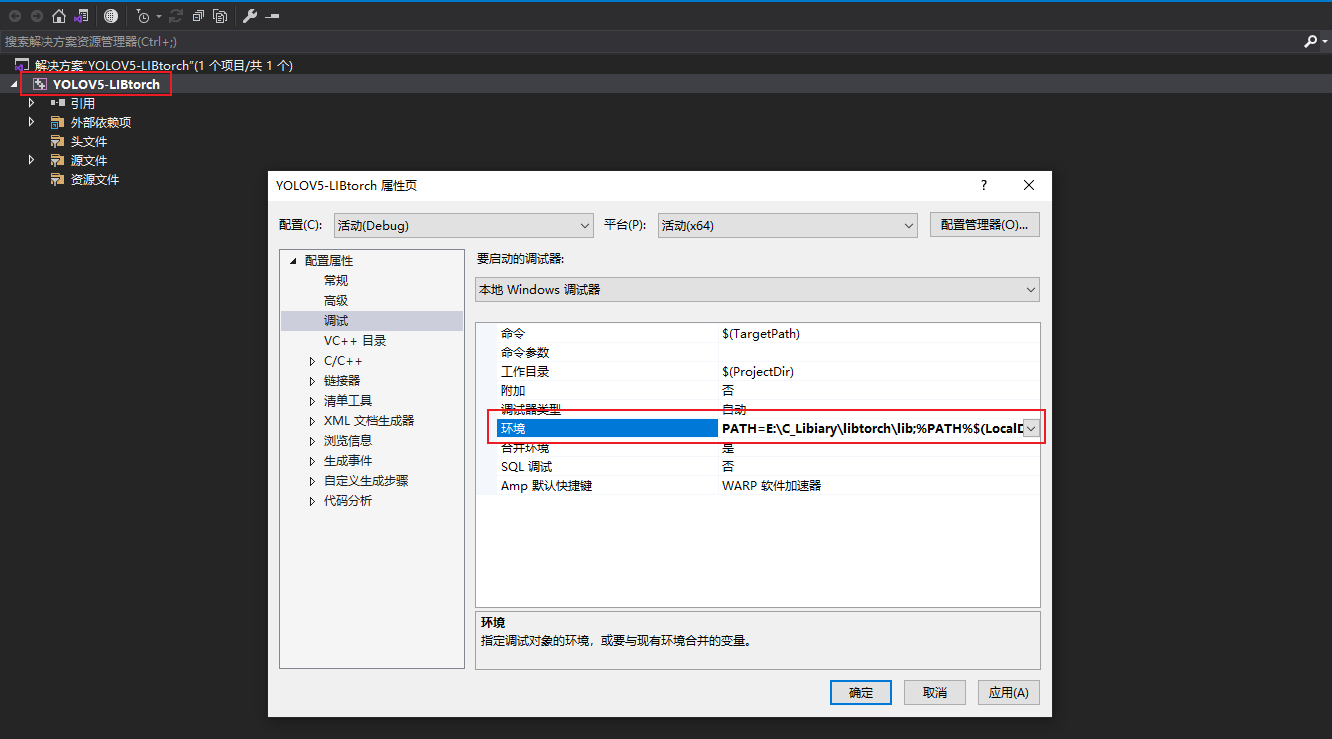Screen dimensions: 1332x739
Task: Click the 确定 button
Action: coord(861,692)
